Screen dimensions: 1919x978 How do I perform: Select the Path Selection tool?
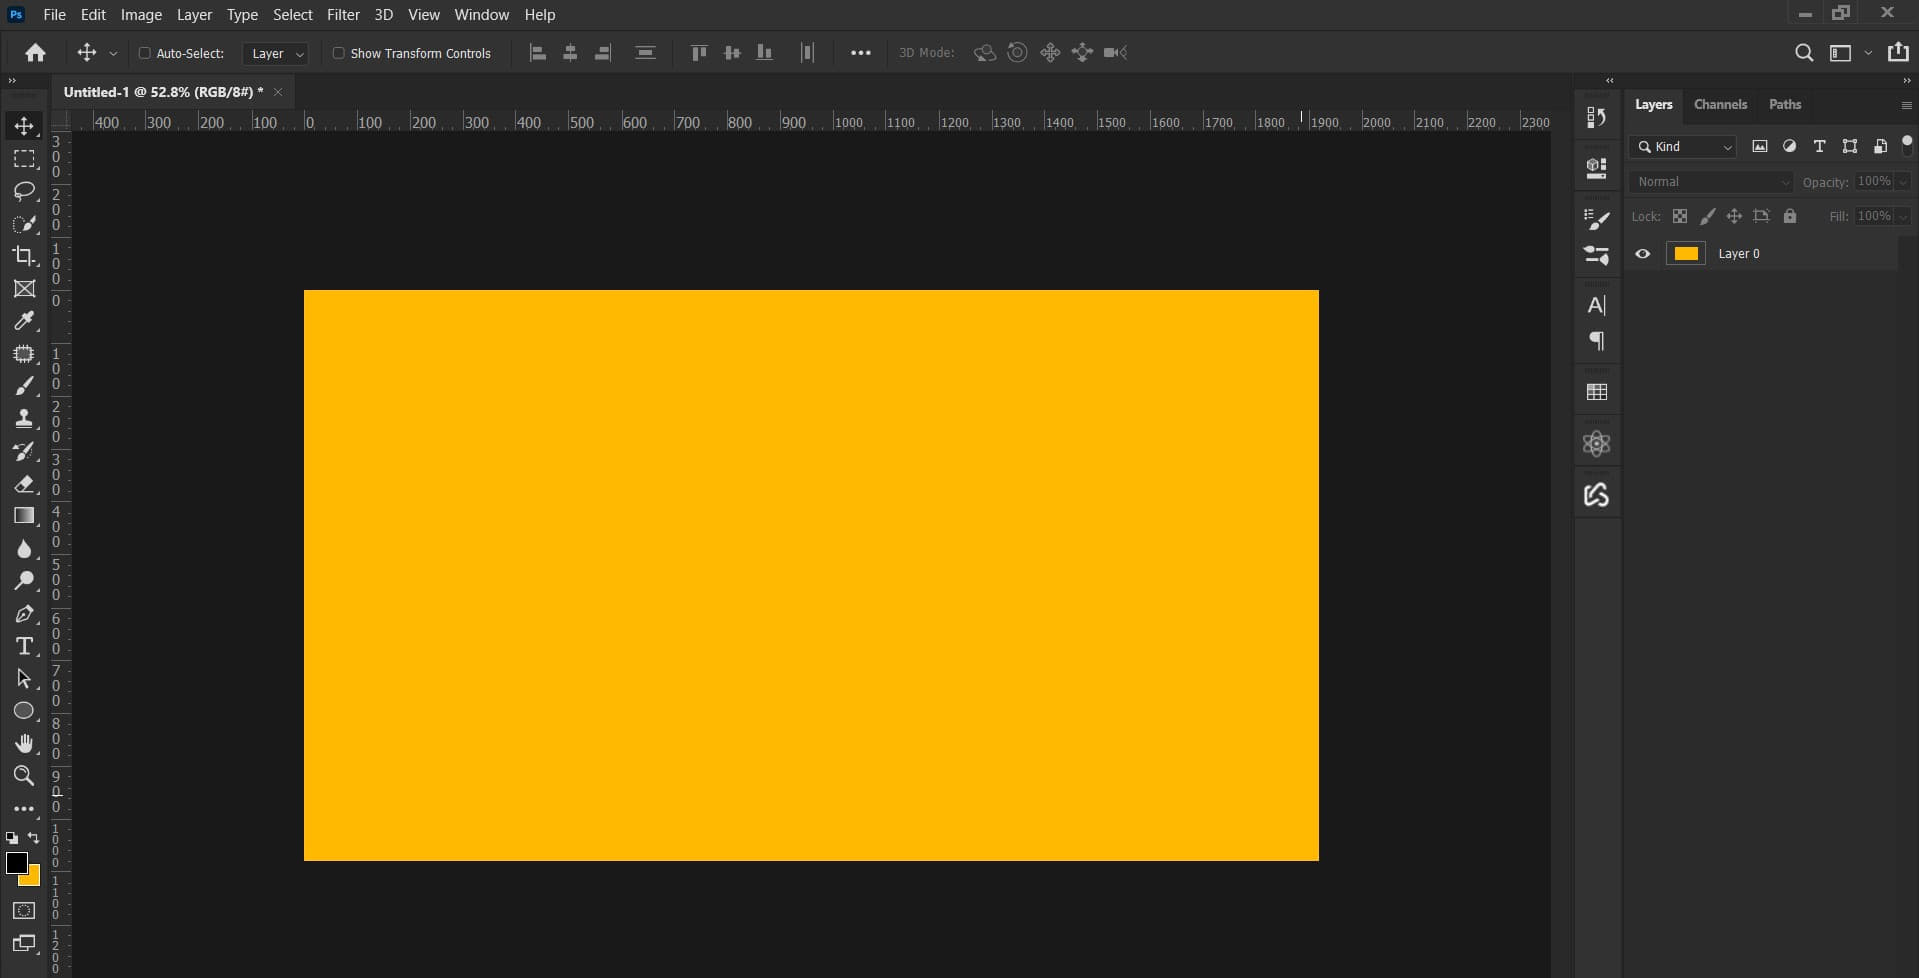point(24,679)
